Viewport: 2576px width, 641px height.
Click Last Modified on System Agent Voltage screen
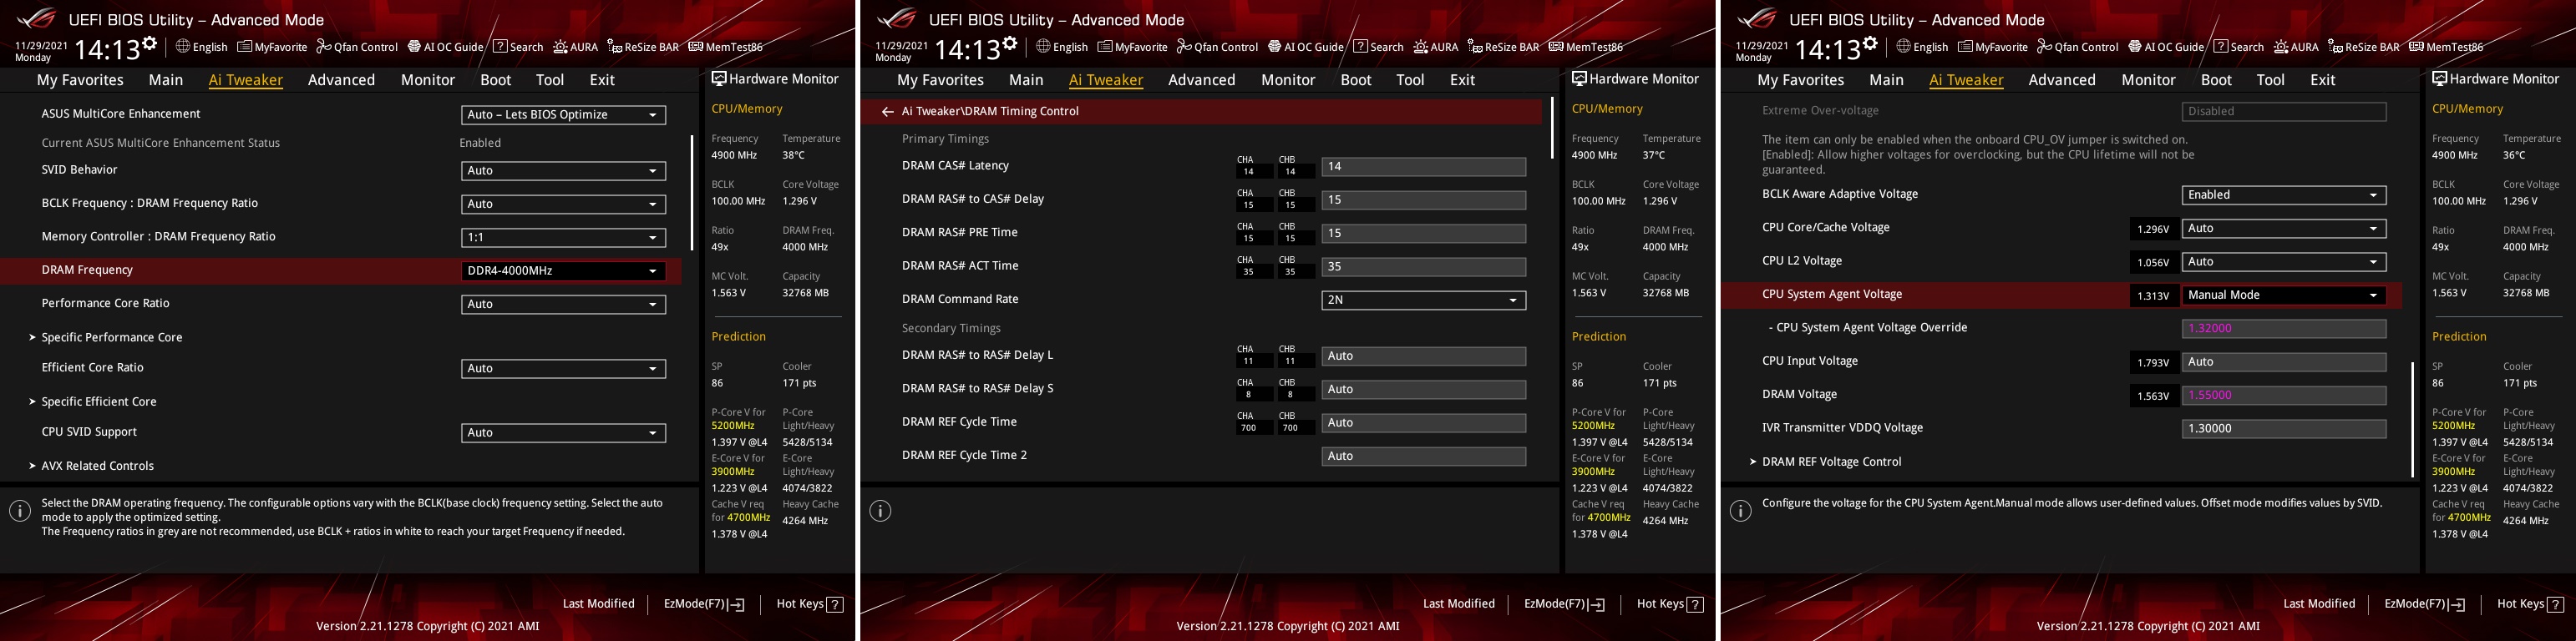click(2318, 604)
